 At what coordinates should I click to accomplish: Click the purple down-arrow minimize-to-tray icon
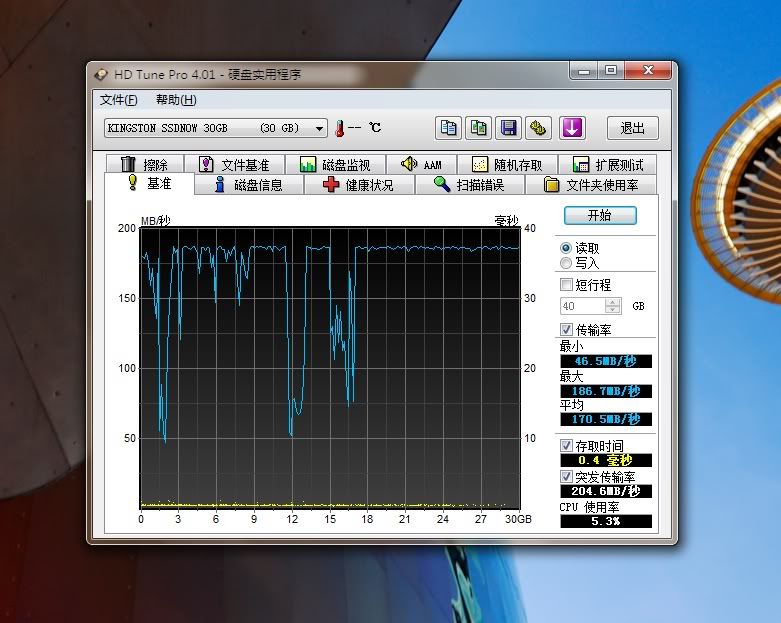pos(572,128)
